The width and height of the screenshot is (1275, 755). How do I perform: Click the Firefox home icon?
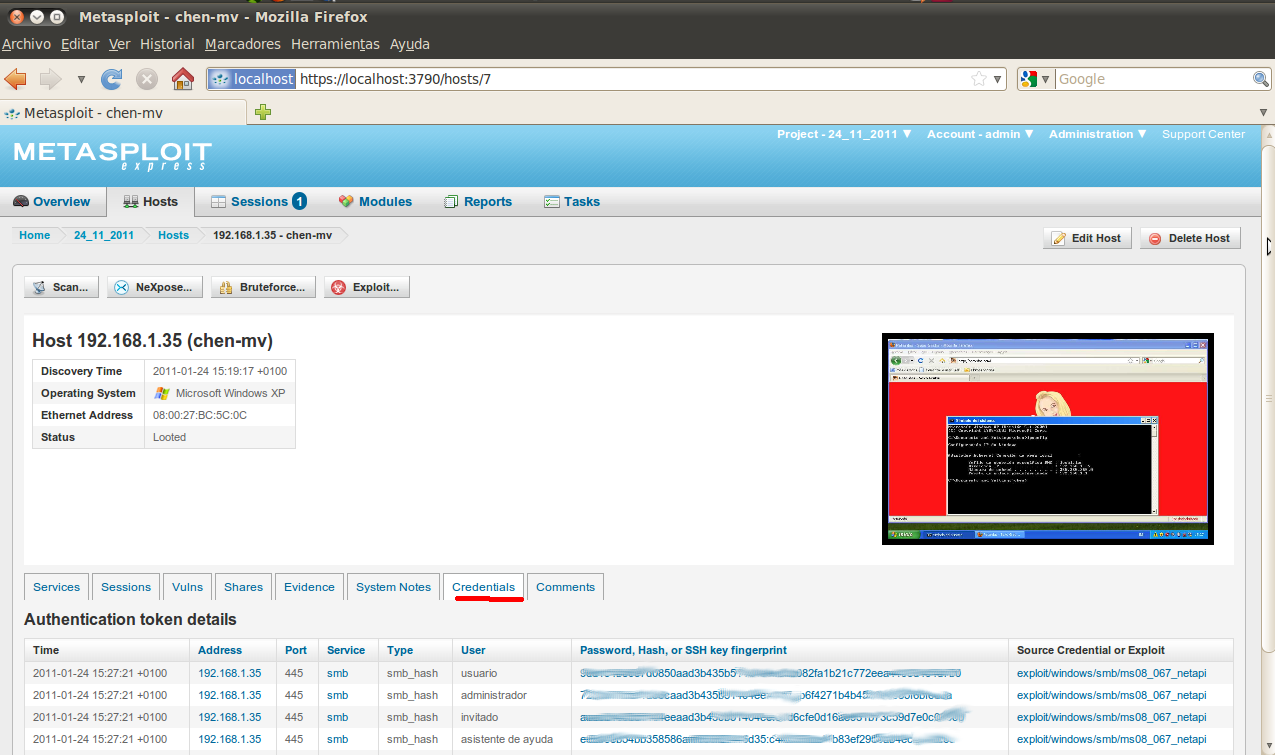pyautogui.click(x=183, y=78)
